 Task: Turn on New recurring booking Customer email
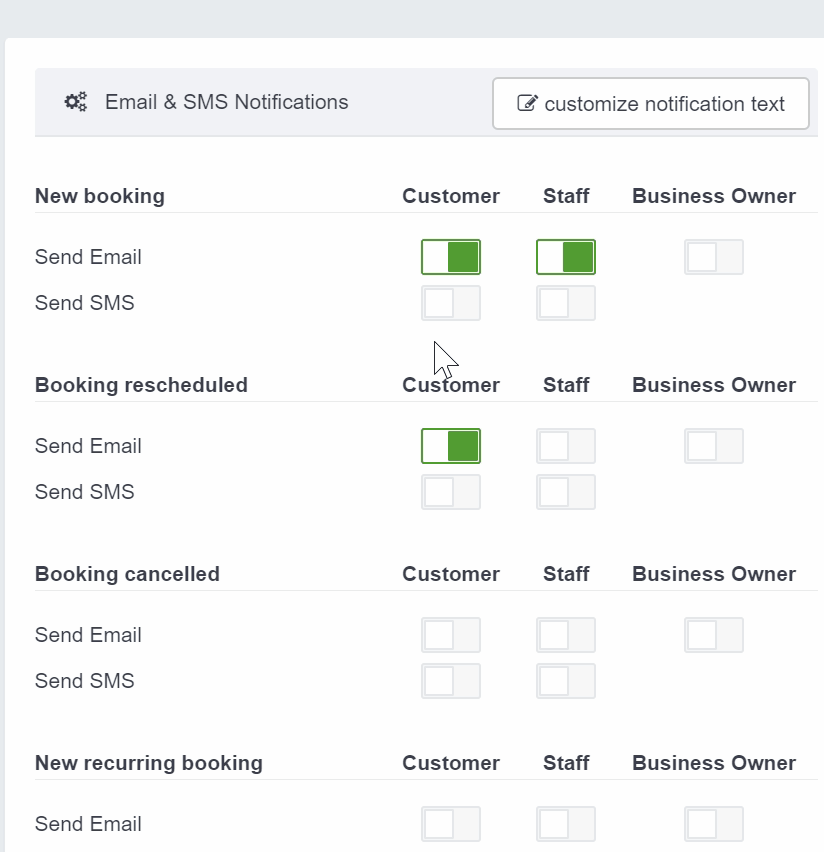tap(451, 824)
